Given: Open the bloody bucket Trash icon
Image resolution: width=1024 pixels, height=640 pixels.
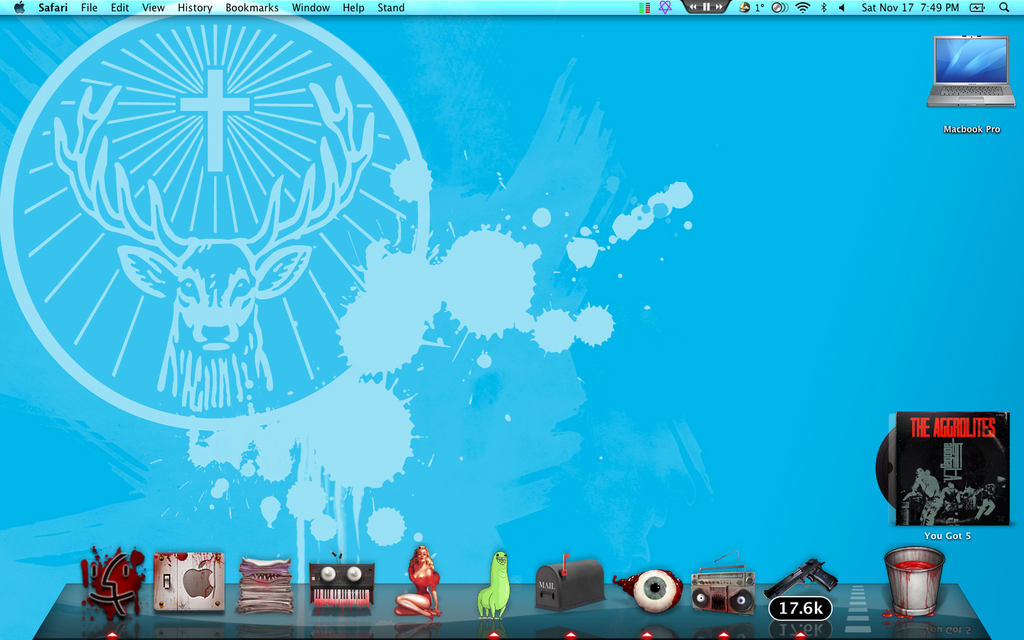Looking at the screenshot, I should pos(913,582).
